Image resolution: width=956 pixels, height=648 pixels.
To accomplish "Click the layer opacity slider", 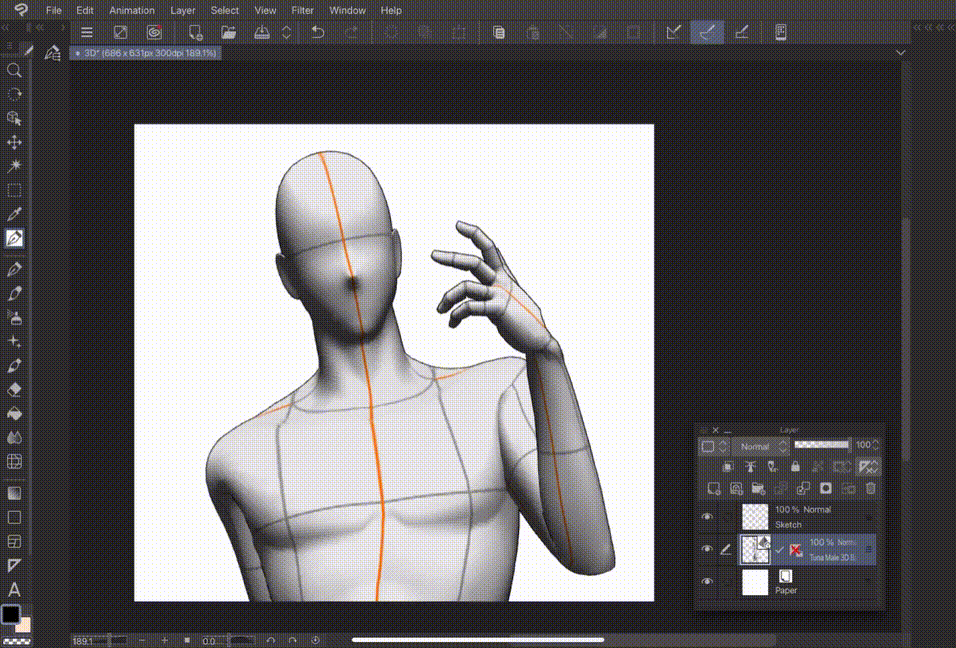I will point(821,445).
